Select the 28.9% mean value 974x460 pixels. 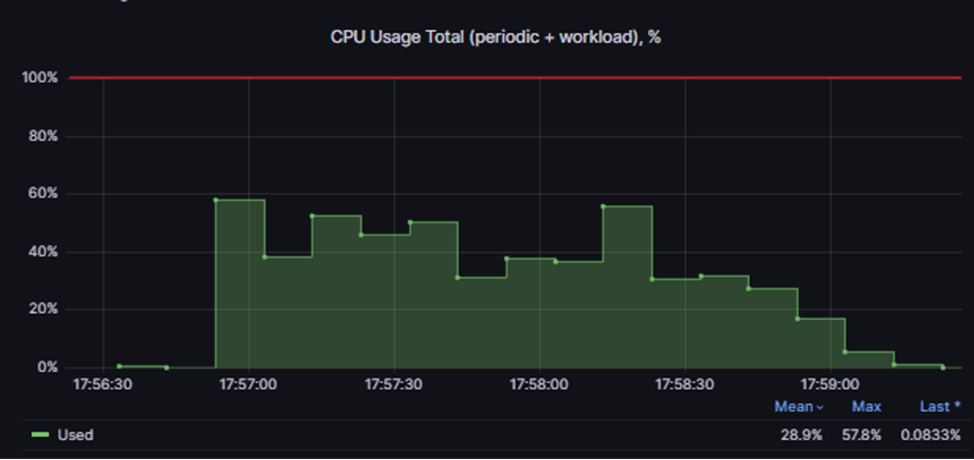(801, 435)
